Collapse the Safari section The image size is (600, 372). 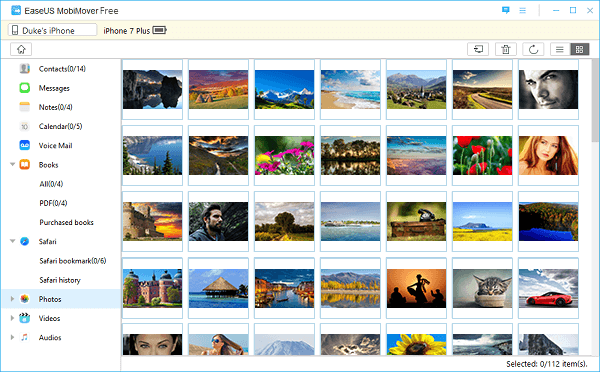12,241
